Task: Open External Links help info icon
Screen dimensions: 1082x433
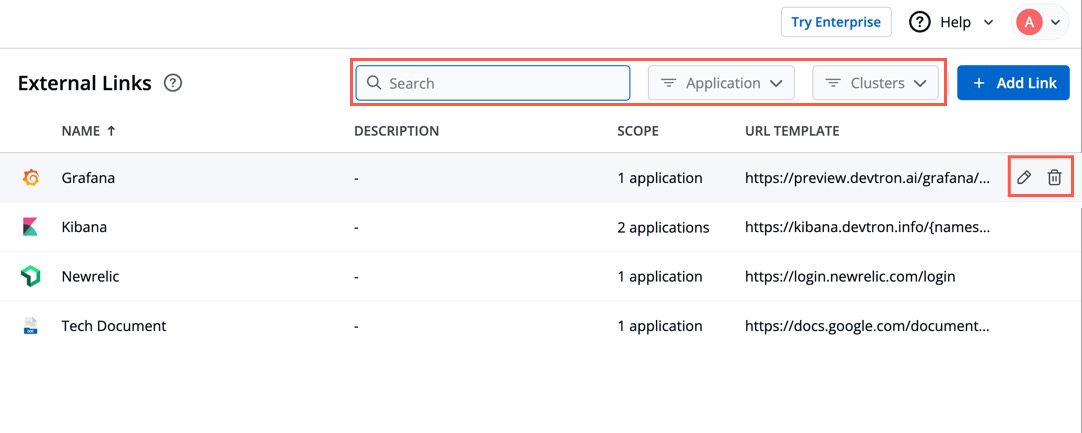Action: click(173, 83)
